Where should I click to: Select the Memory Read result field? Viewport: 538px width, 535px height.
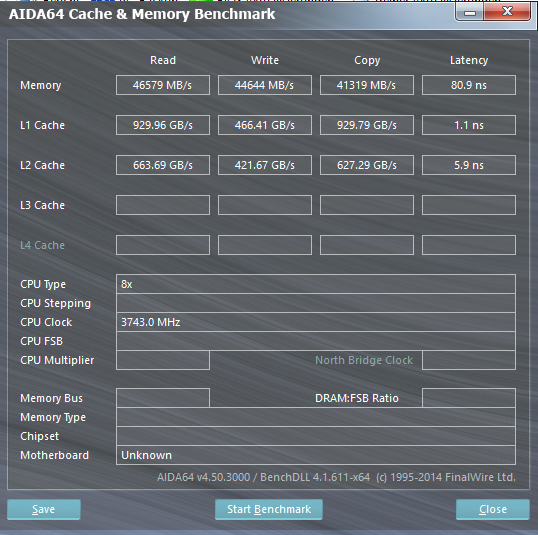click(x=163, y=85)
